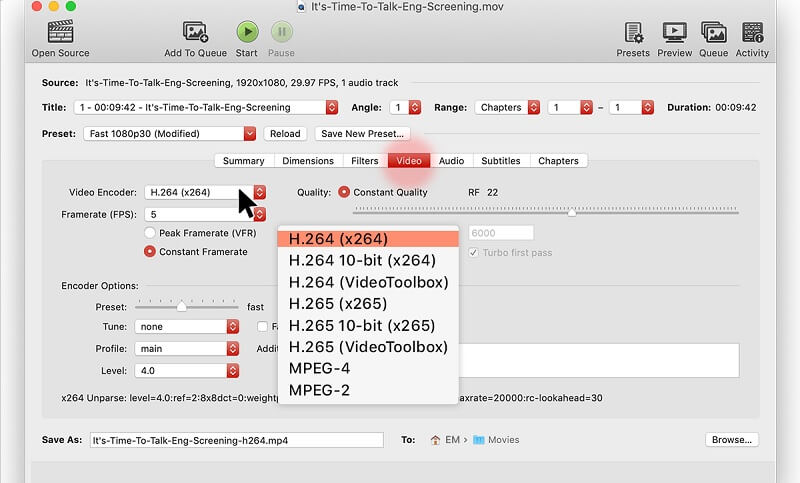Viewport: 800px width, 483px height.
Task: Adjust the Constant Quality RF slider
Action: [x=571, y=212]
